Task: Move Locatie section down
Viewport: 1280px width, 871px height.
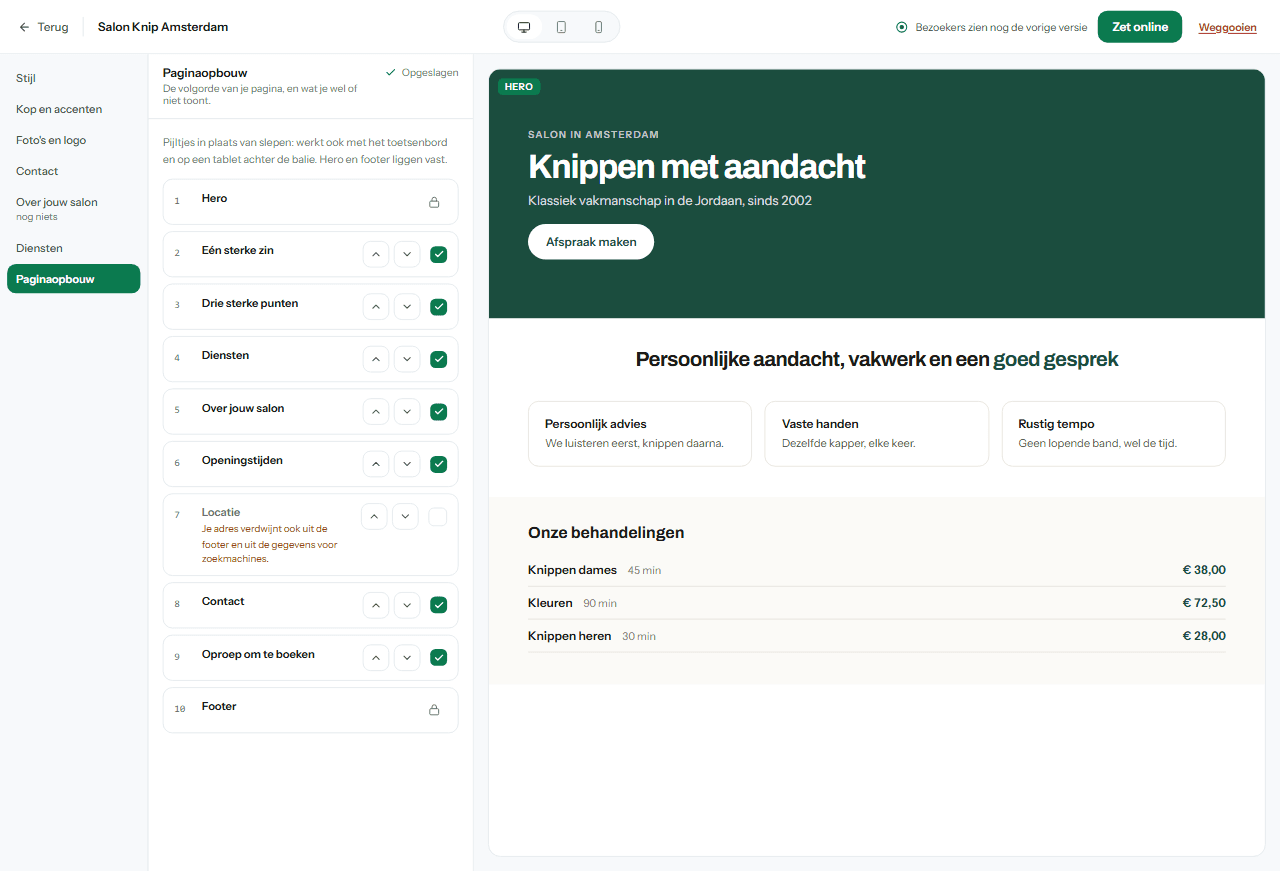Action: (x=405, y=517)
